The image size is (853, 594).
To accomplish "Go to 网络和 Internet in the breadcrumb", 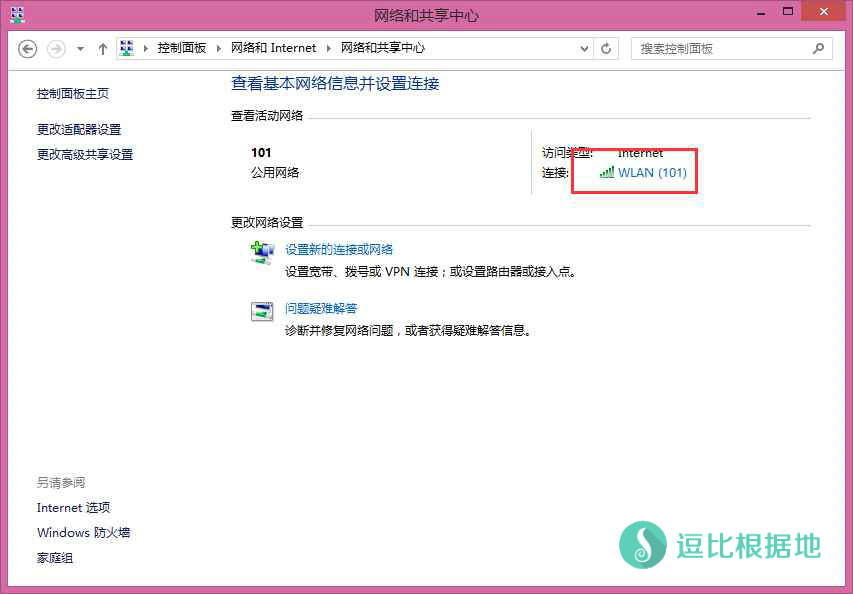I will [x=273, y=48].
